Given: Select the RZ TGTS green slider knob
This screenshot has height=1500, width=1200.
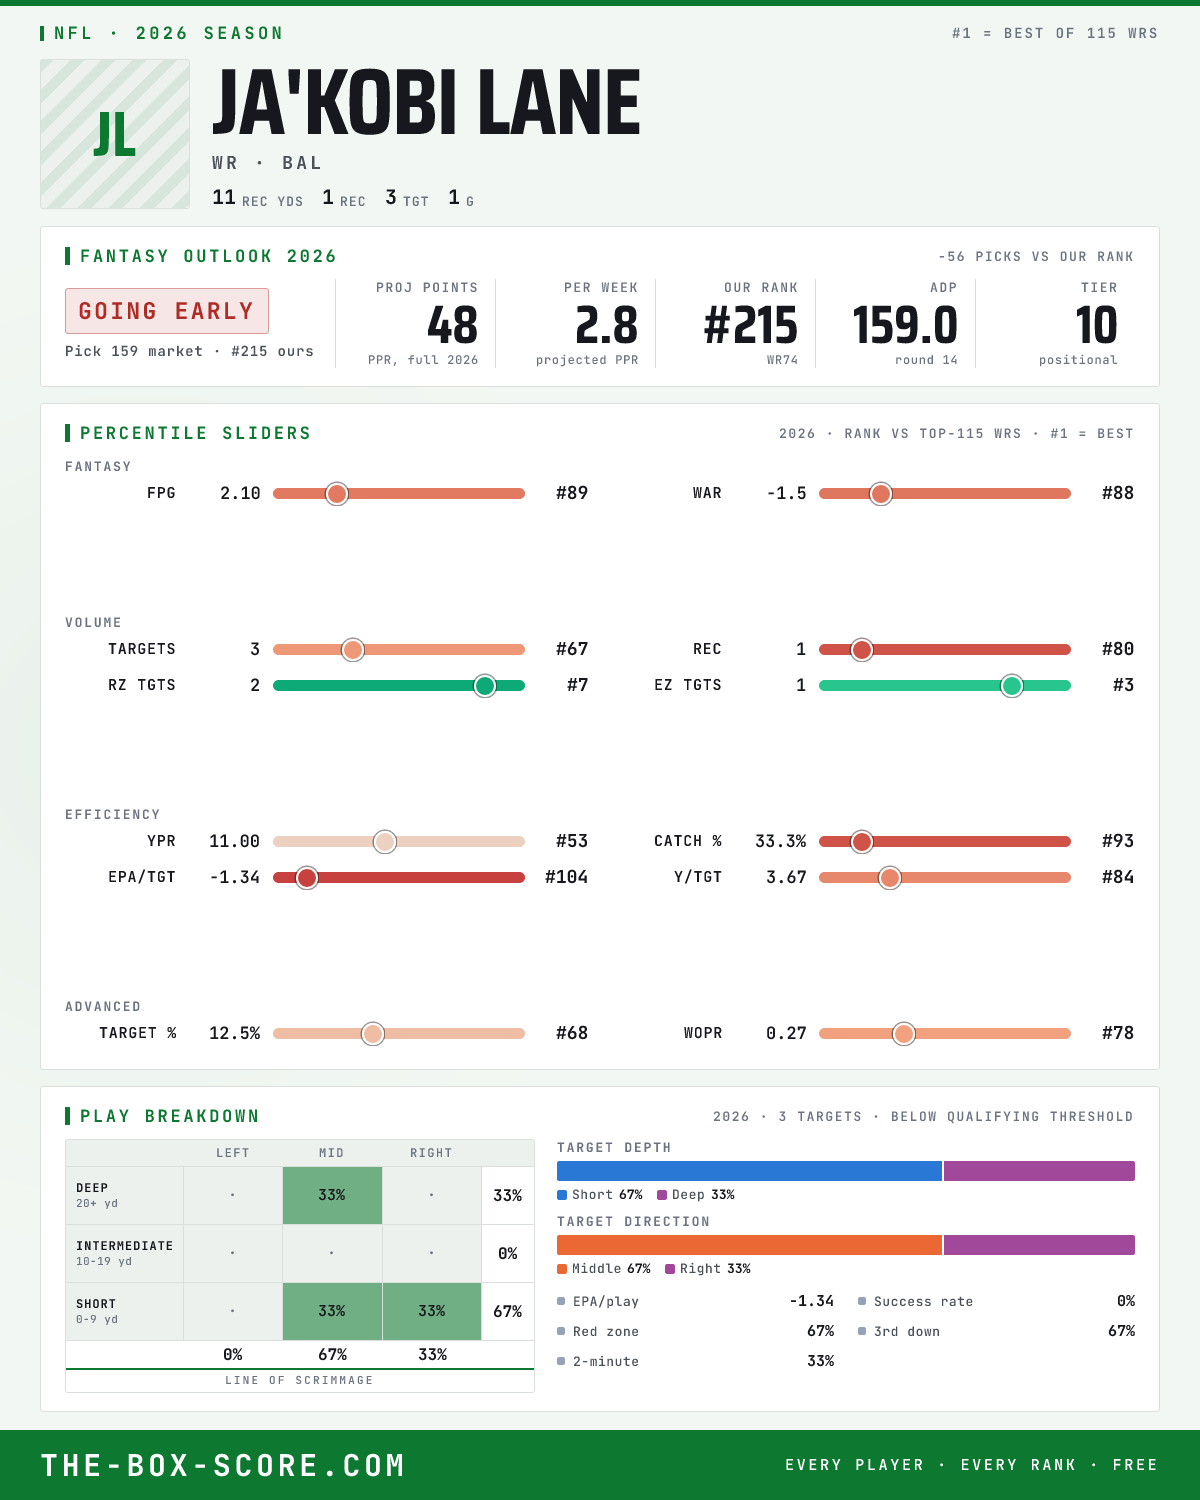Looking at the screenshot, I should [x=485, y=685].
